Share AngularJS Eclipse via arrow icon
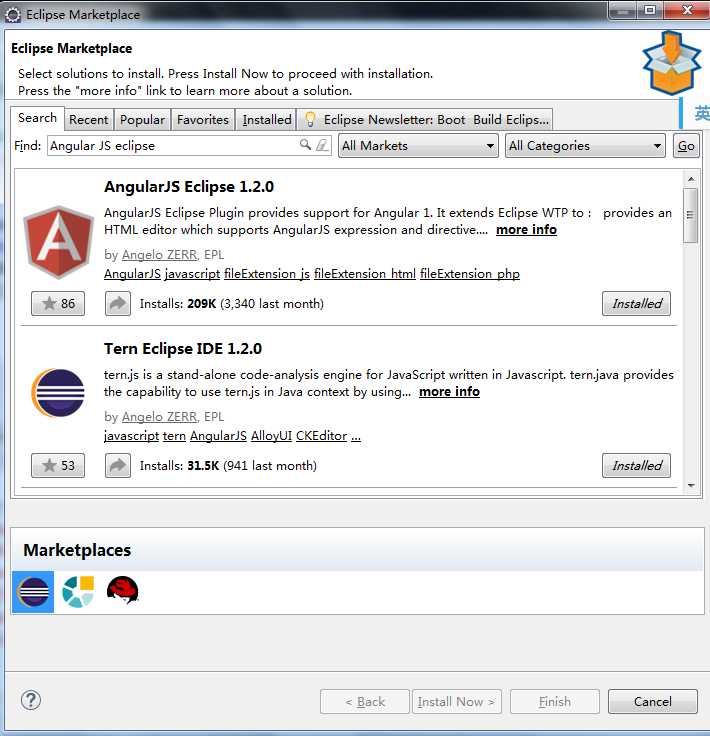710x736 pixels. pos(118,304)
